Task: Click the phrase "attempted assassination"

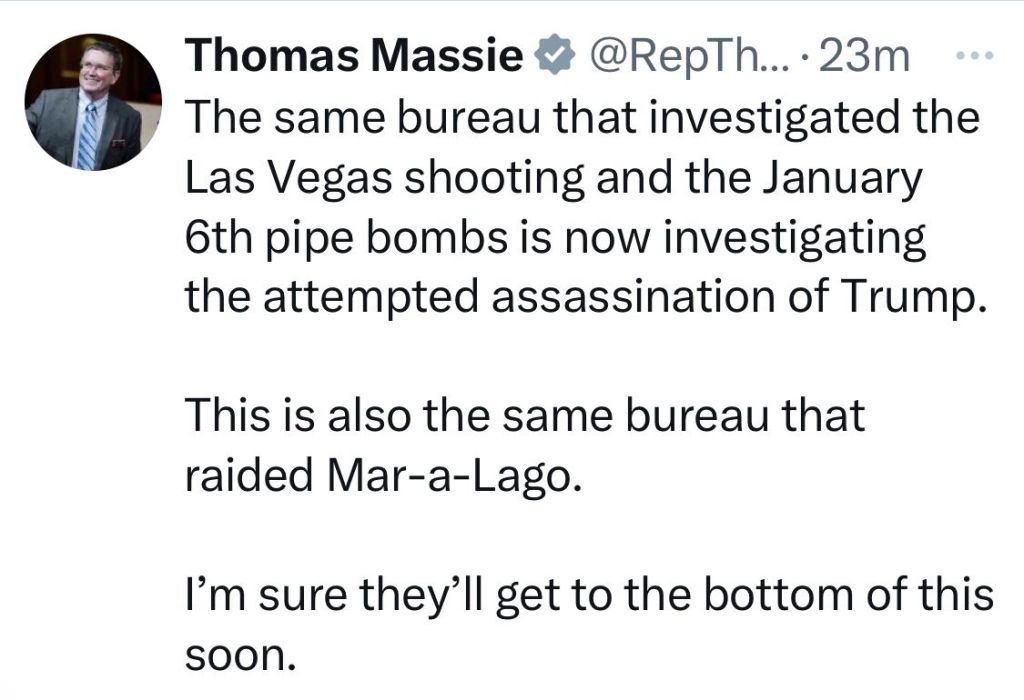Action: [540, 297]
